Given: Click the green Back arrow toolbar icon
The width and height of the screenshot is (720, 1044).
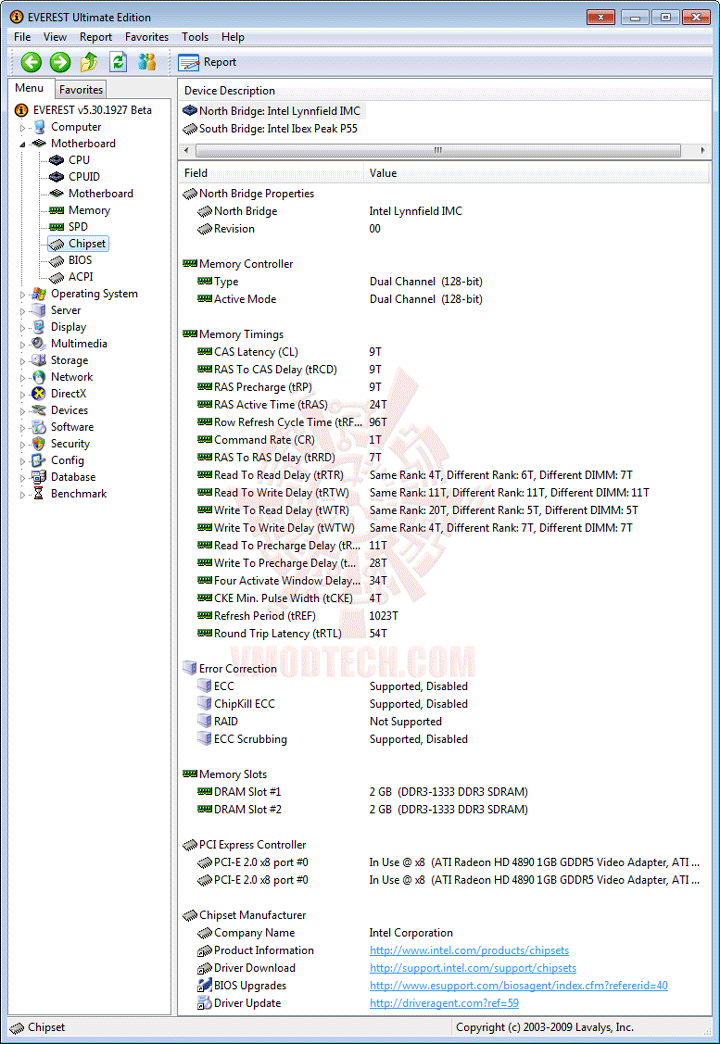Looking at the screenshot, I should click(x=31, y=63).
